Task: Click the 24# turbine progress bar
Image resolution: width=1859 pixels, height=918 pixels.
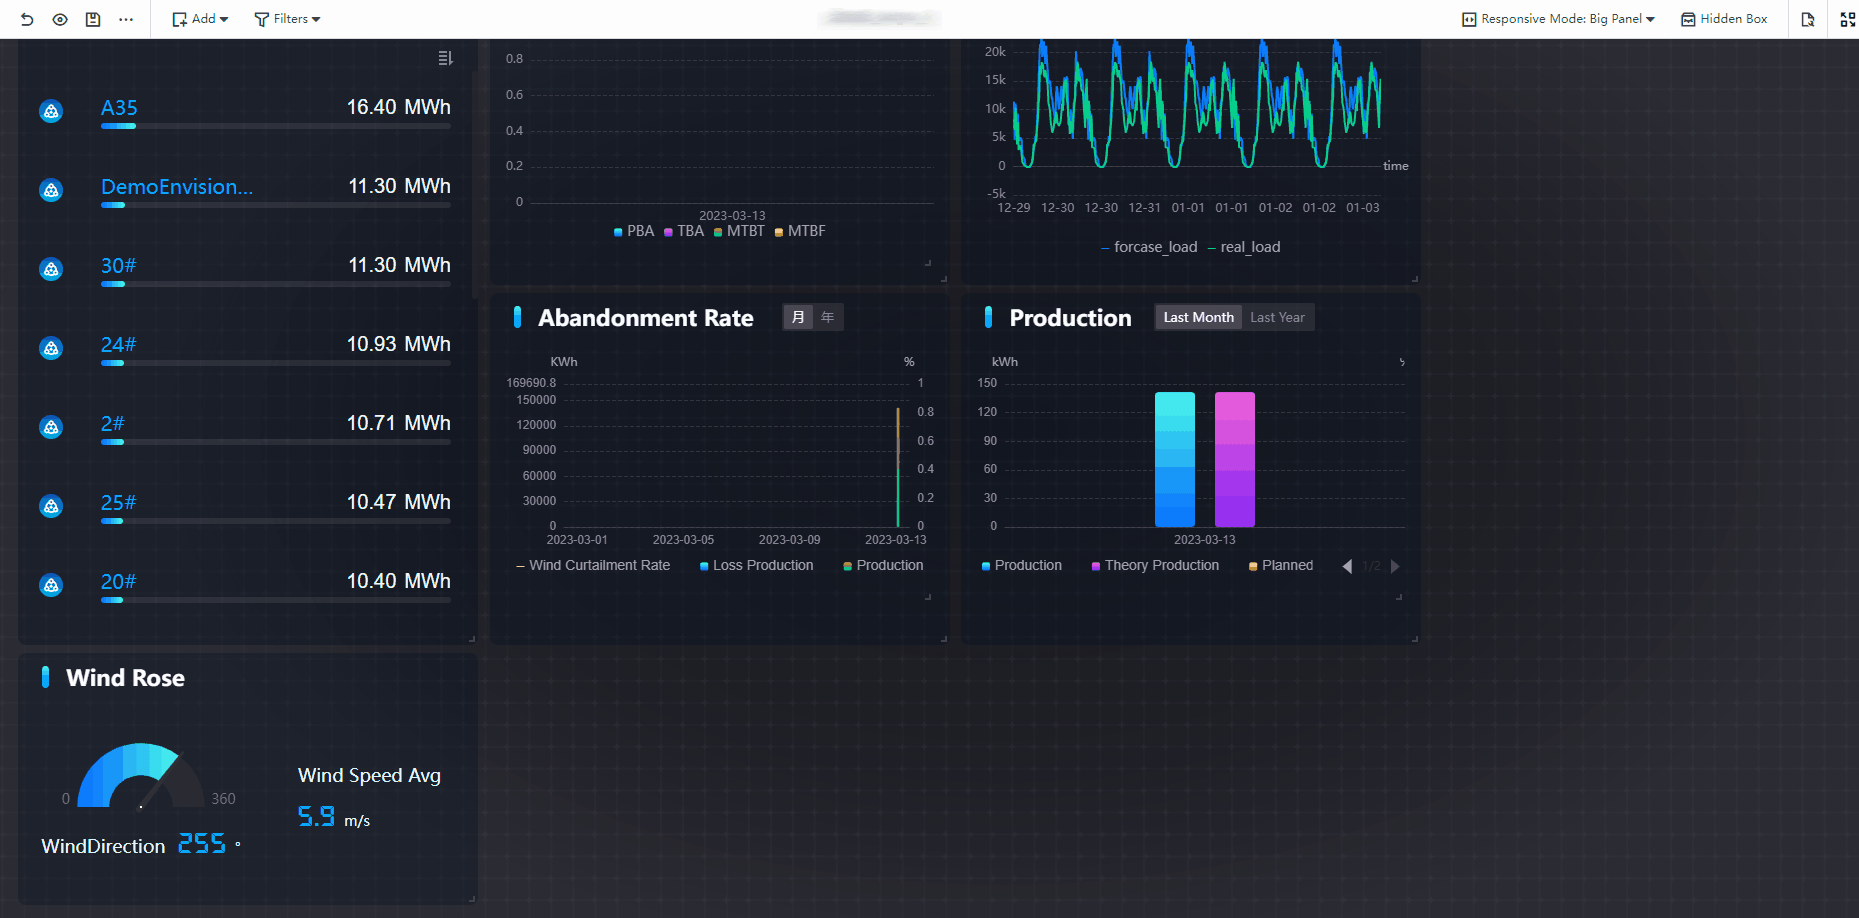Action: (275, 363)
